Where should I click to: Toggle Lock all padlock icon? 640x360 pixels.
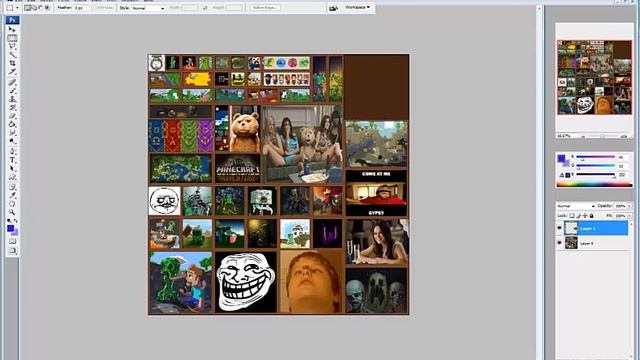(591, 216)
